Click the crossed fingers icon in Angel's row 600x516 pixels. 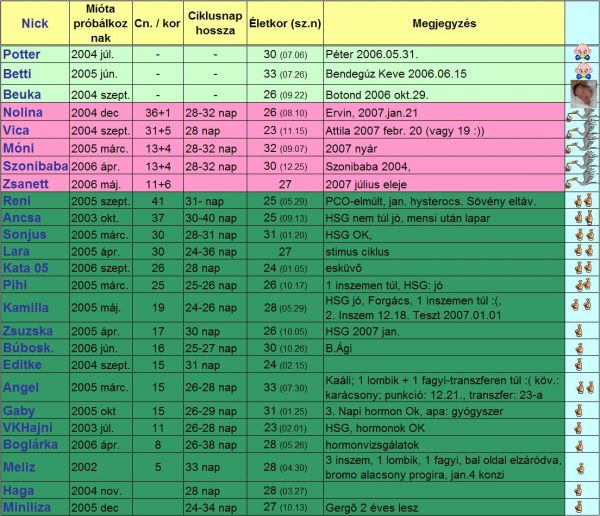click(581, 387)
